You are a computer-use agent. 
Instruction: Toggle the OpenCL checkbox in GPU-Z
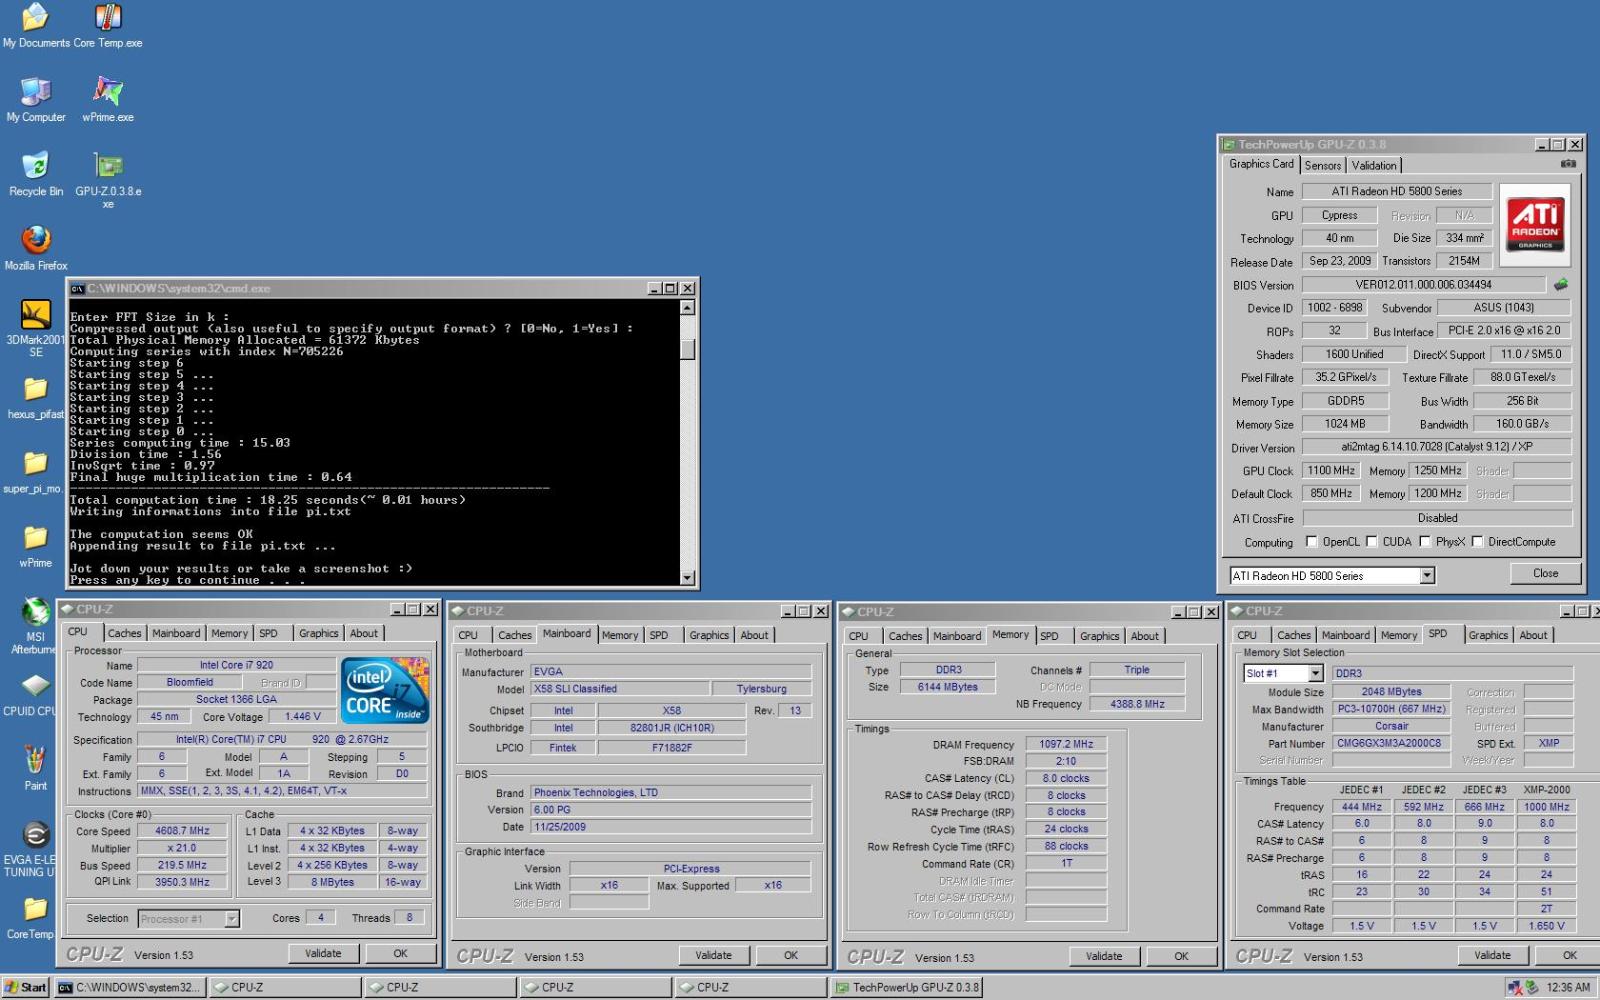1312,542
